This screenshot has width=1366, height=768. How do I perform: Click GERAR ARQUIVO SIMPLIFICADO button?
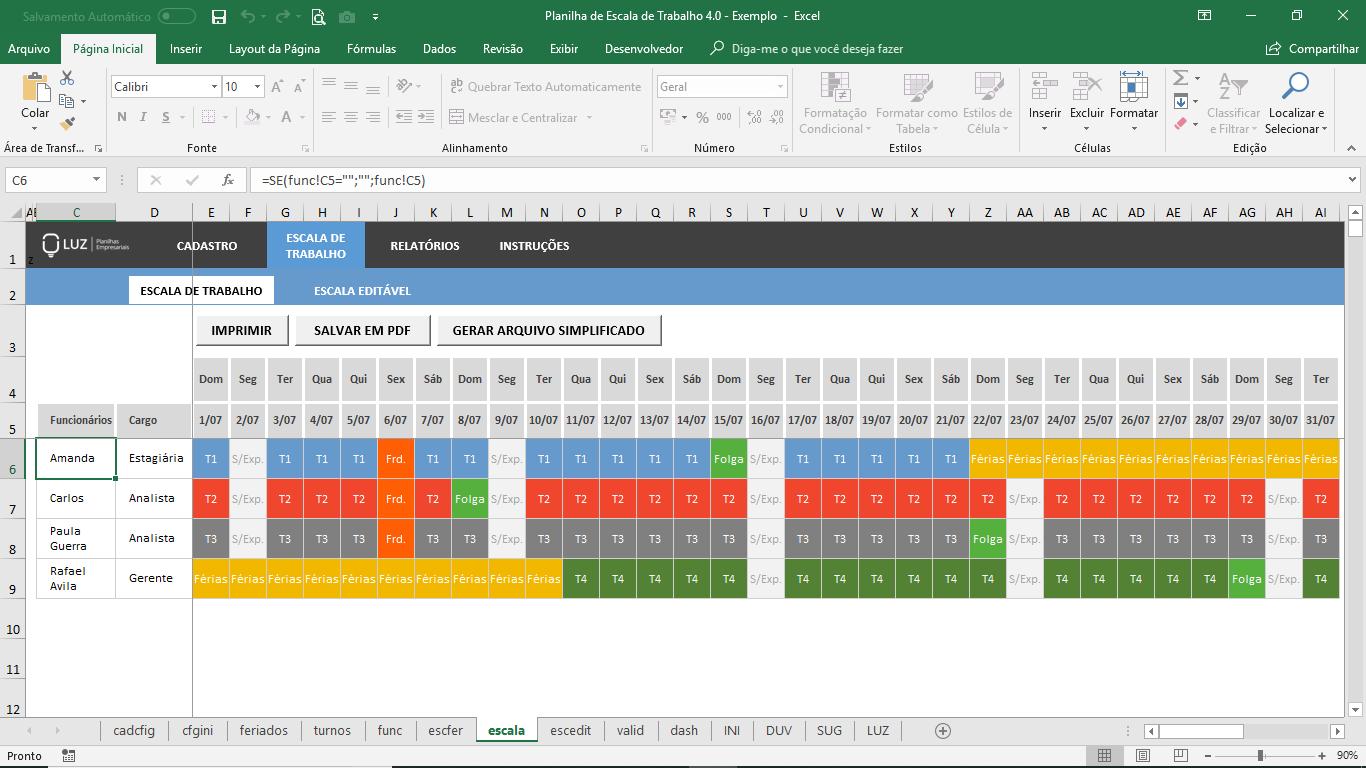(x=549, y=330)
